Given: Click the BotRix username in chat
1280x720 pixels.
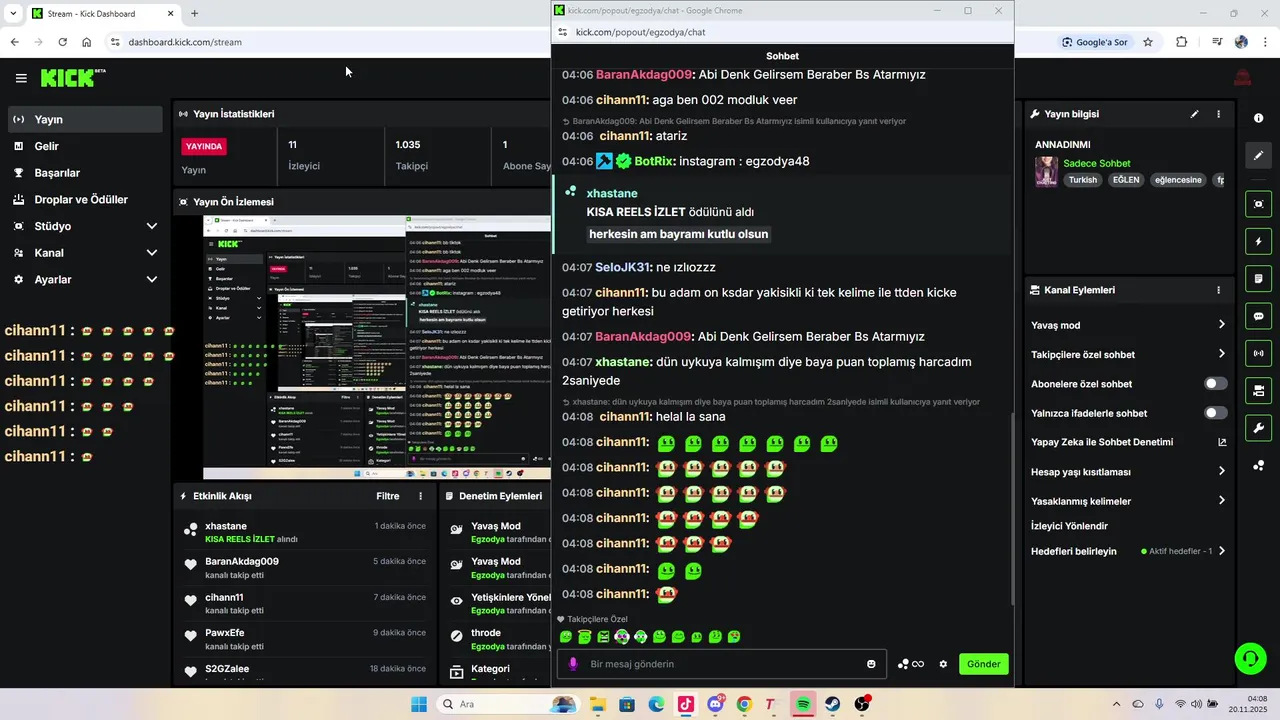Looking at the screenshot, I should tap(653, 161).
